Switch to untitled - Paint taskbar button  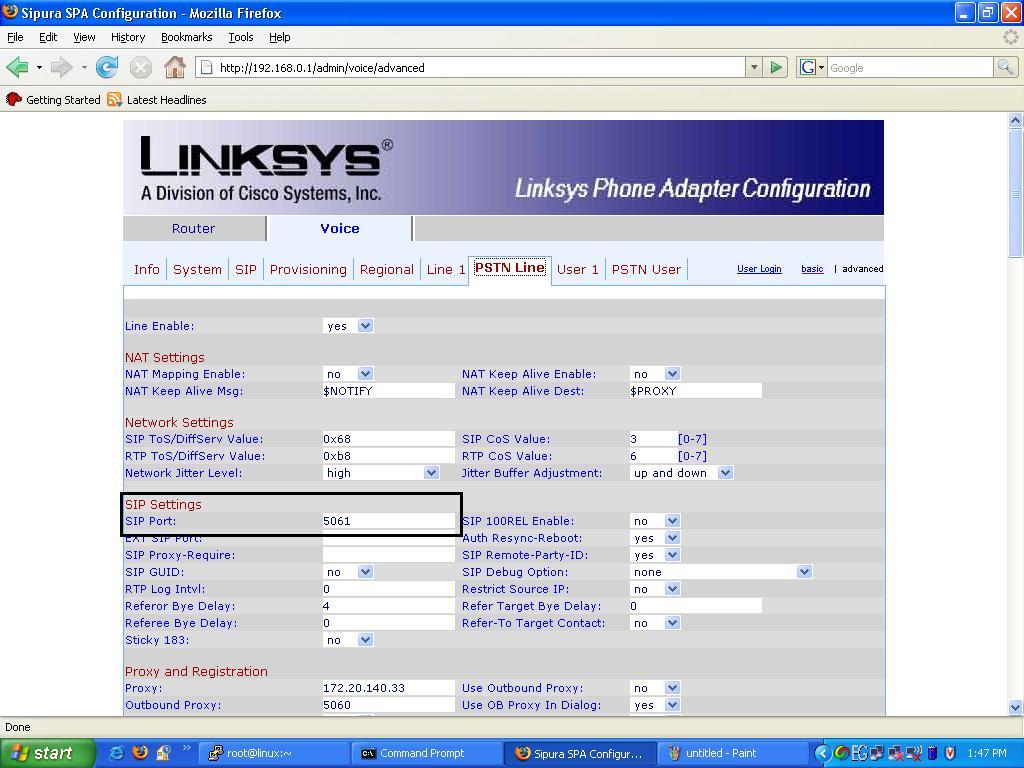coord(732,754)
